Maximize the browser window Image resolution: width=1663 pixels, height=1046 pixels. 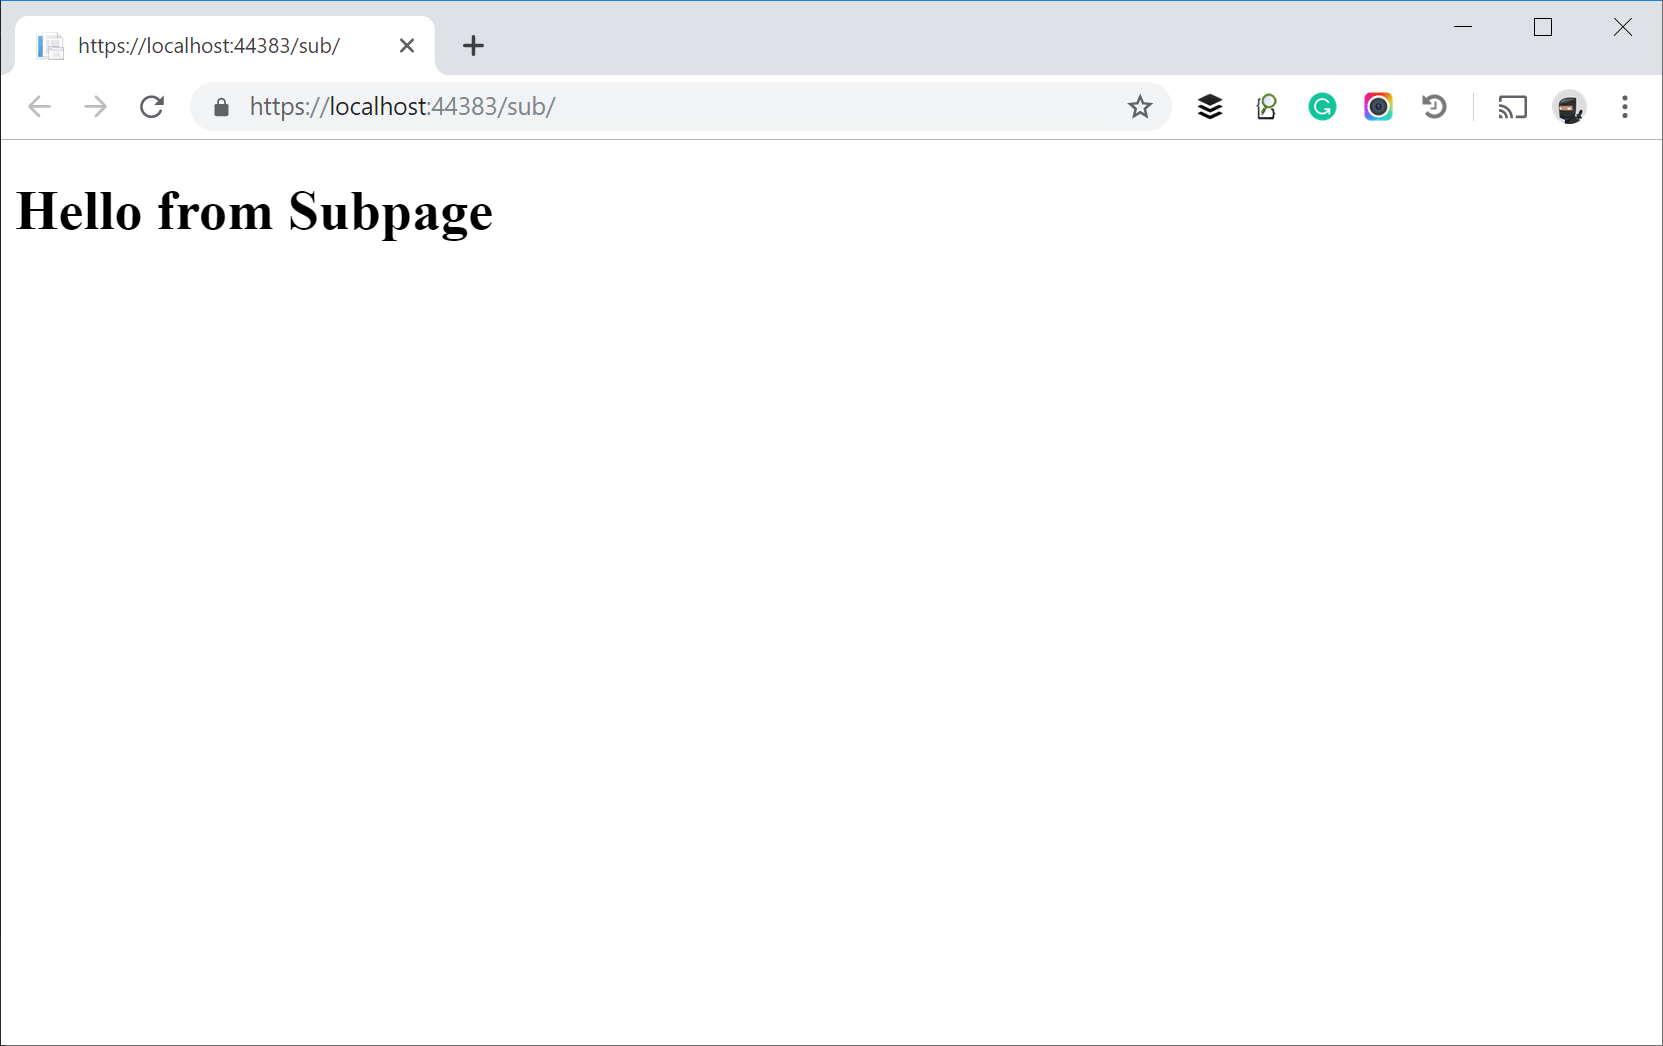pyautogui.click(x=1543, y=27)
